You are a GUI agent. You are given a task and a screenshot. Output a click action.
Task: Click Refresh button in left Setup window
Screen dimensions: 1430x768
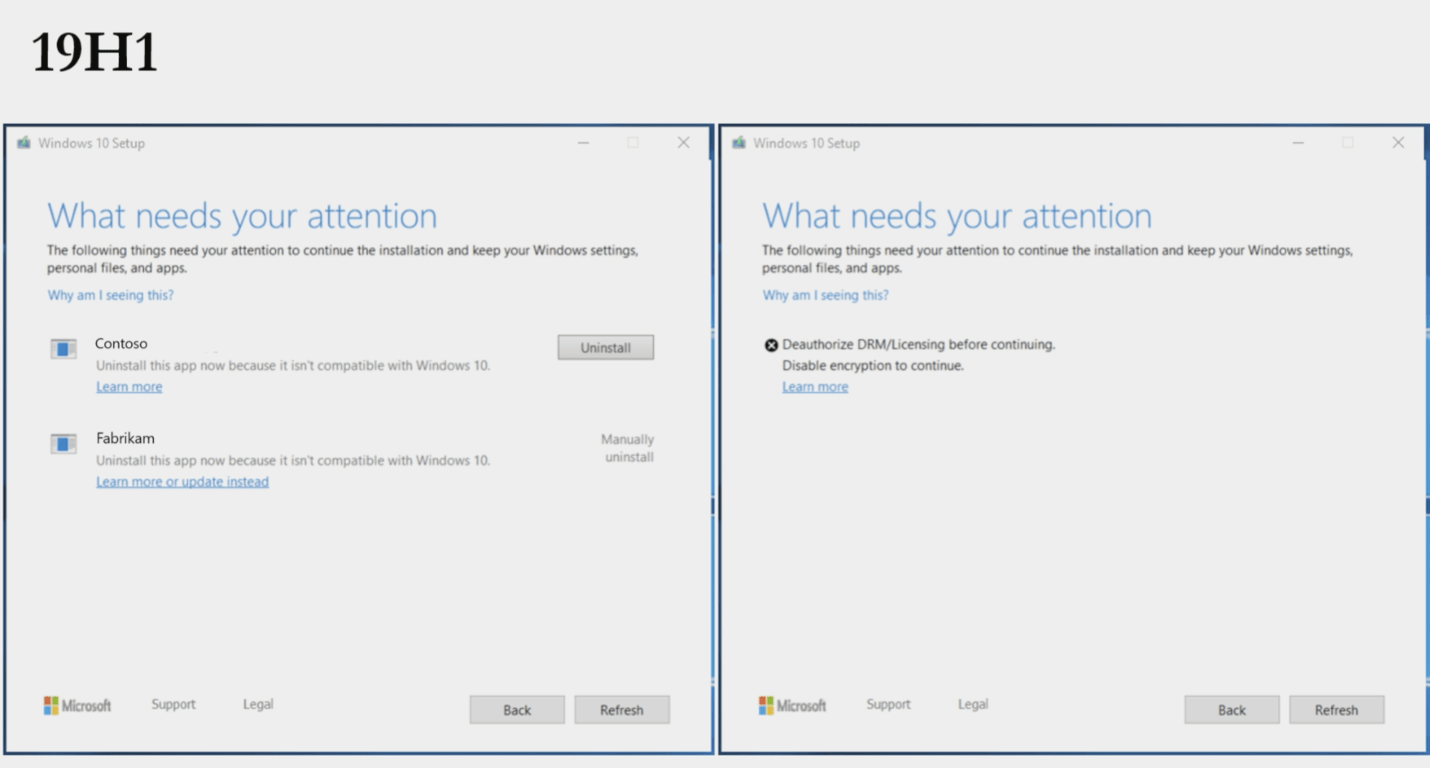[x=622, y=710]
